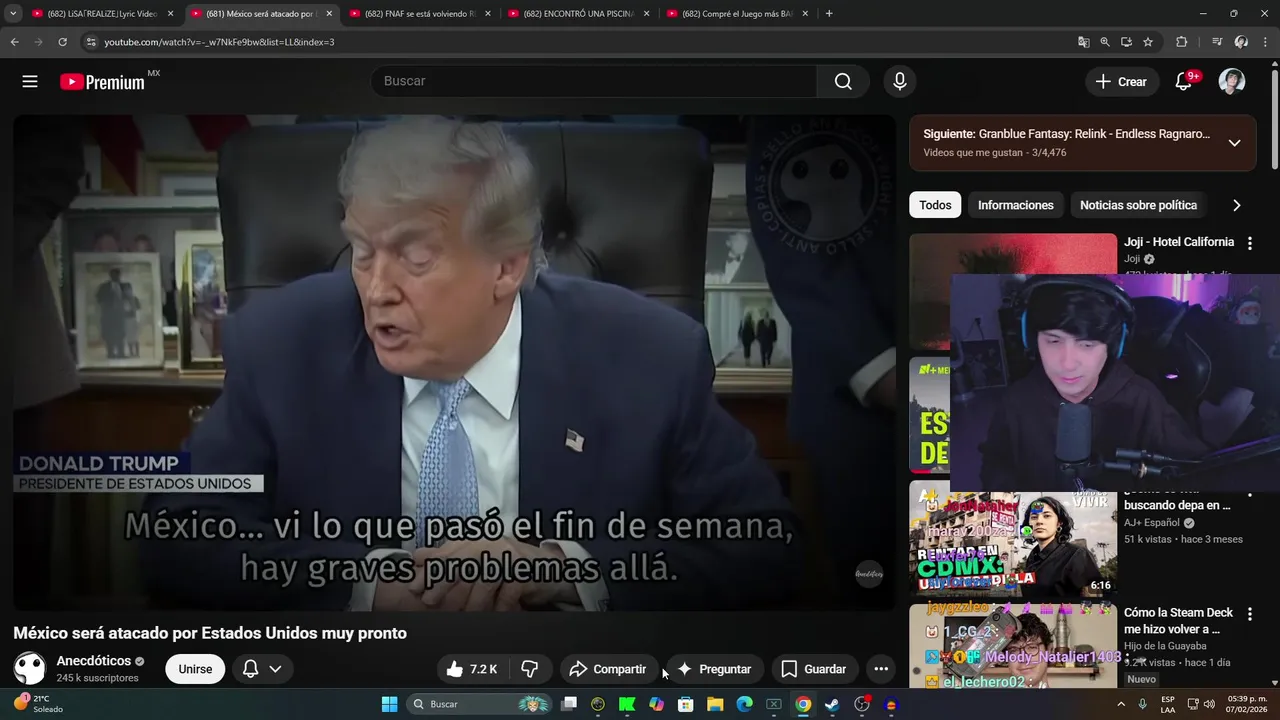Click the Anecdóticos channel avatar
The image size is (1280, 720).
pos(30,668)
